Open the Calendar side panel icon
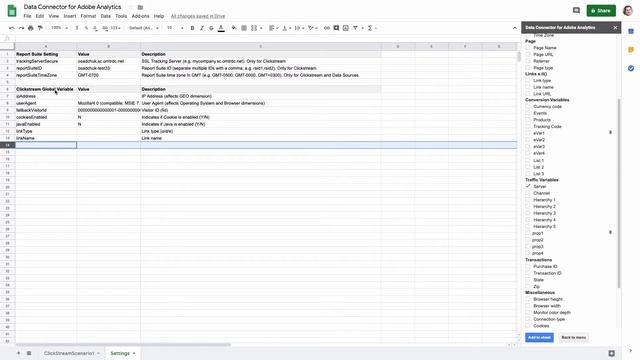Screen dimensions: 640x360 pyautogui.click(x=631, y=31)
